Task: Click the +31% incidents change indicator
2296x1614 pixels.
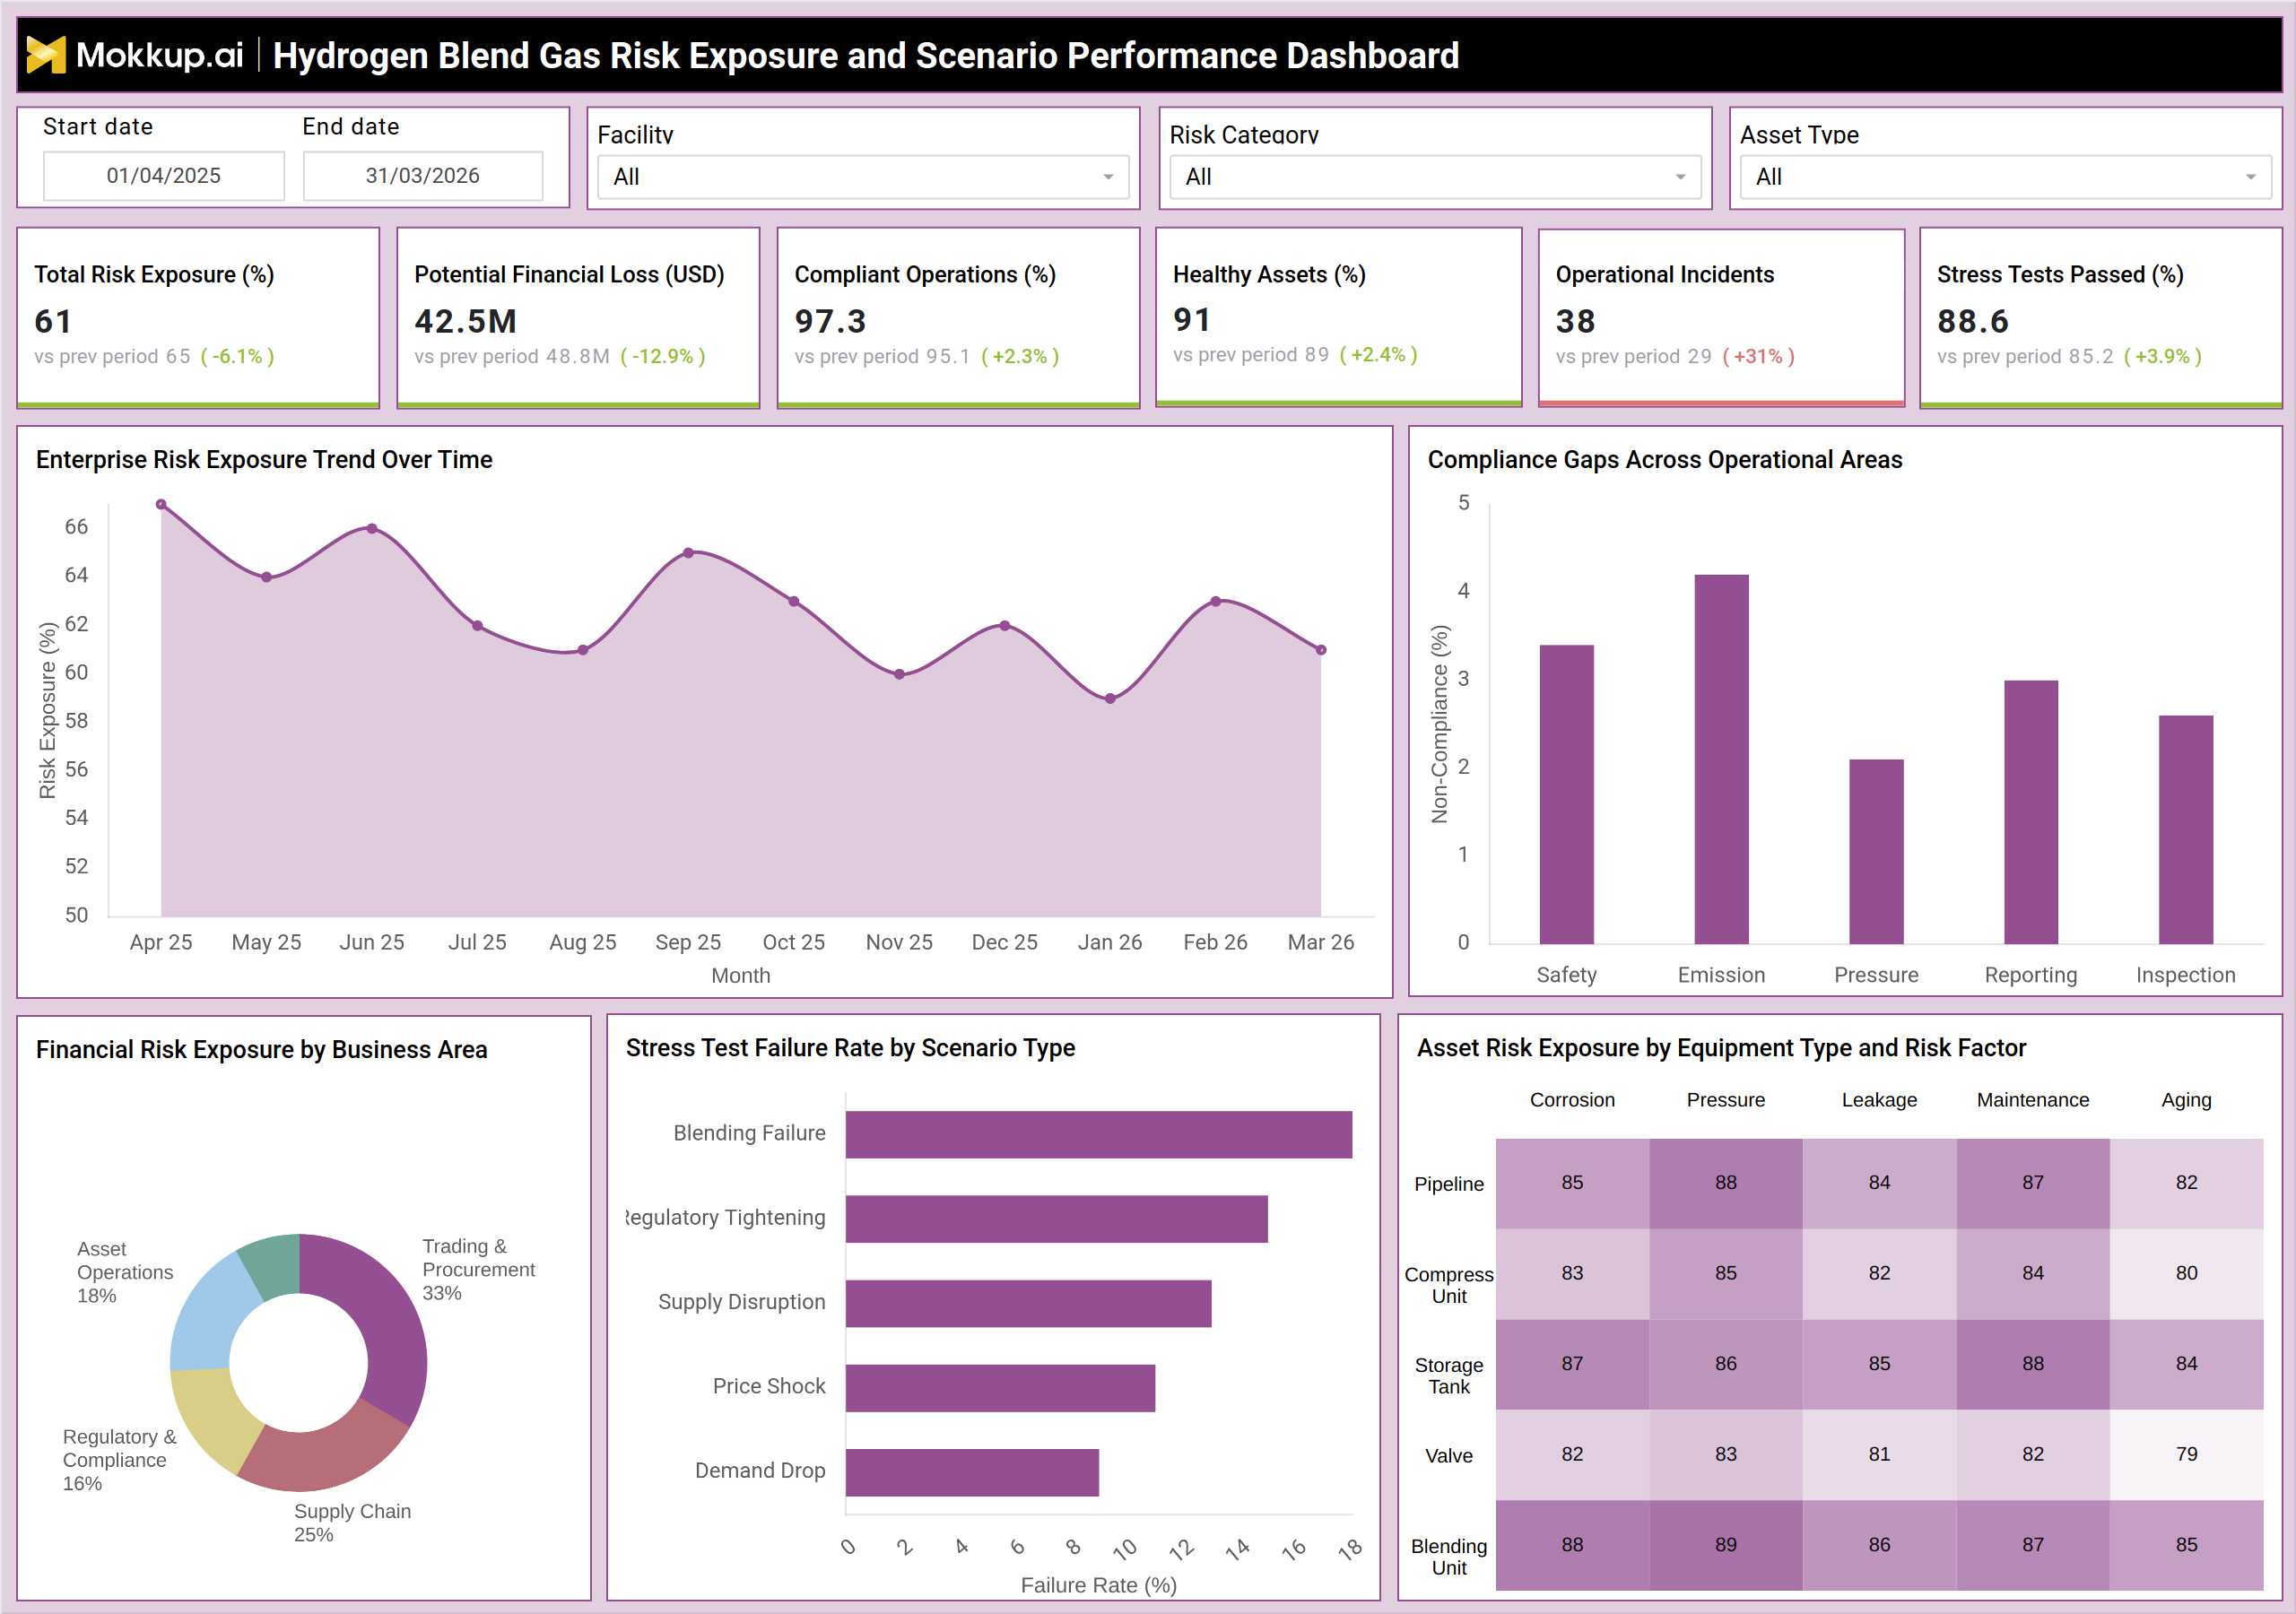Action: (x=1758, y=356)
